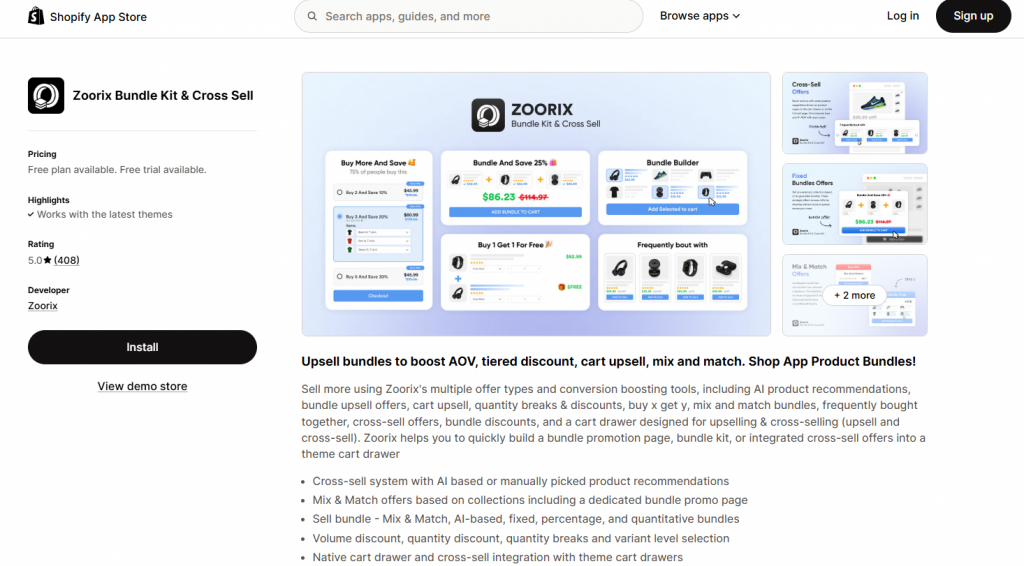1024x566 pixels.
Task: Open the main Zoorix bundle screenshot
Action: pyautogui.click(x=536, y=204)
